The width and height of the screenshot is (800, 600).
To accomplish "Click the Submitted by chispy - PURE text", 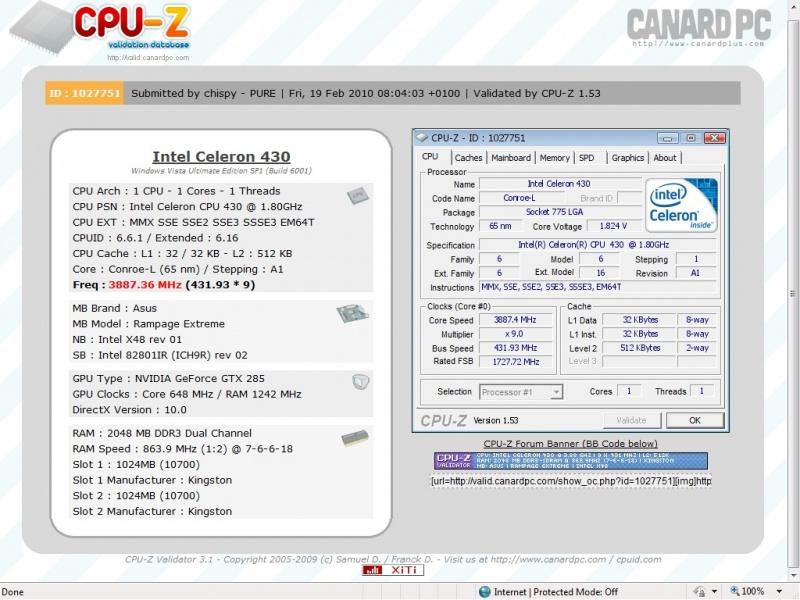I will 203,93.
